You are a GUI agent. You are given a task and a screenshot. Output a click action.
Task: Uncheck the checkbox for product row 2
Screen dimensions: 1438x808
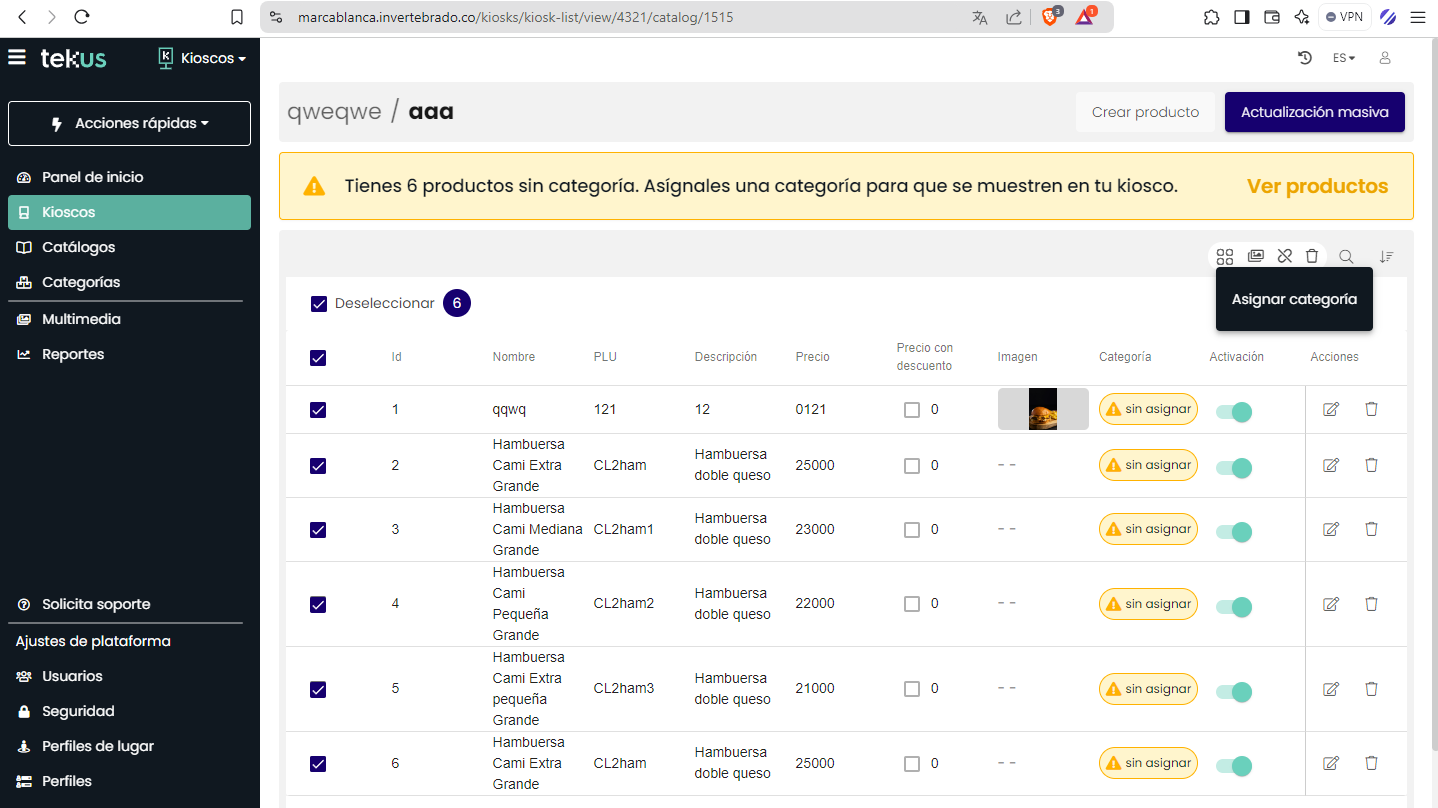pyautogui.click(x=318, y=466)
